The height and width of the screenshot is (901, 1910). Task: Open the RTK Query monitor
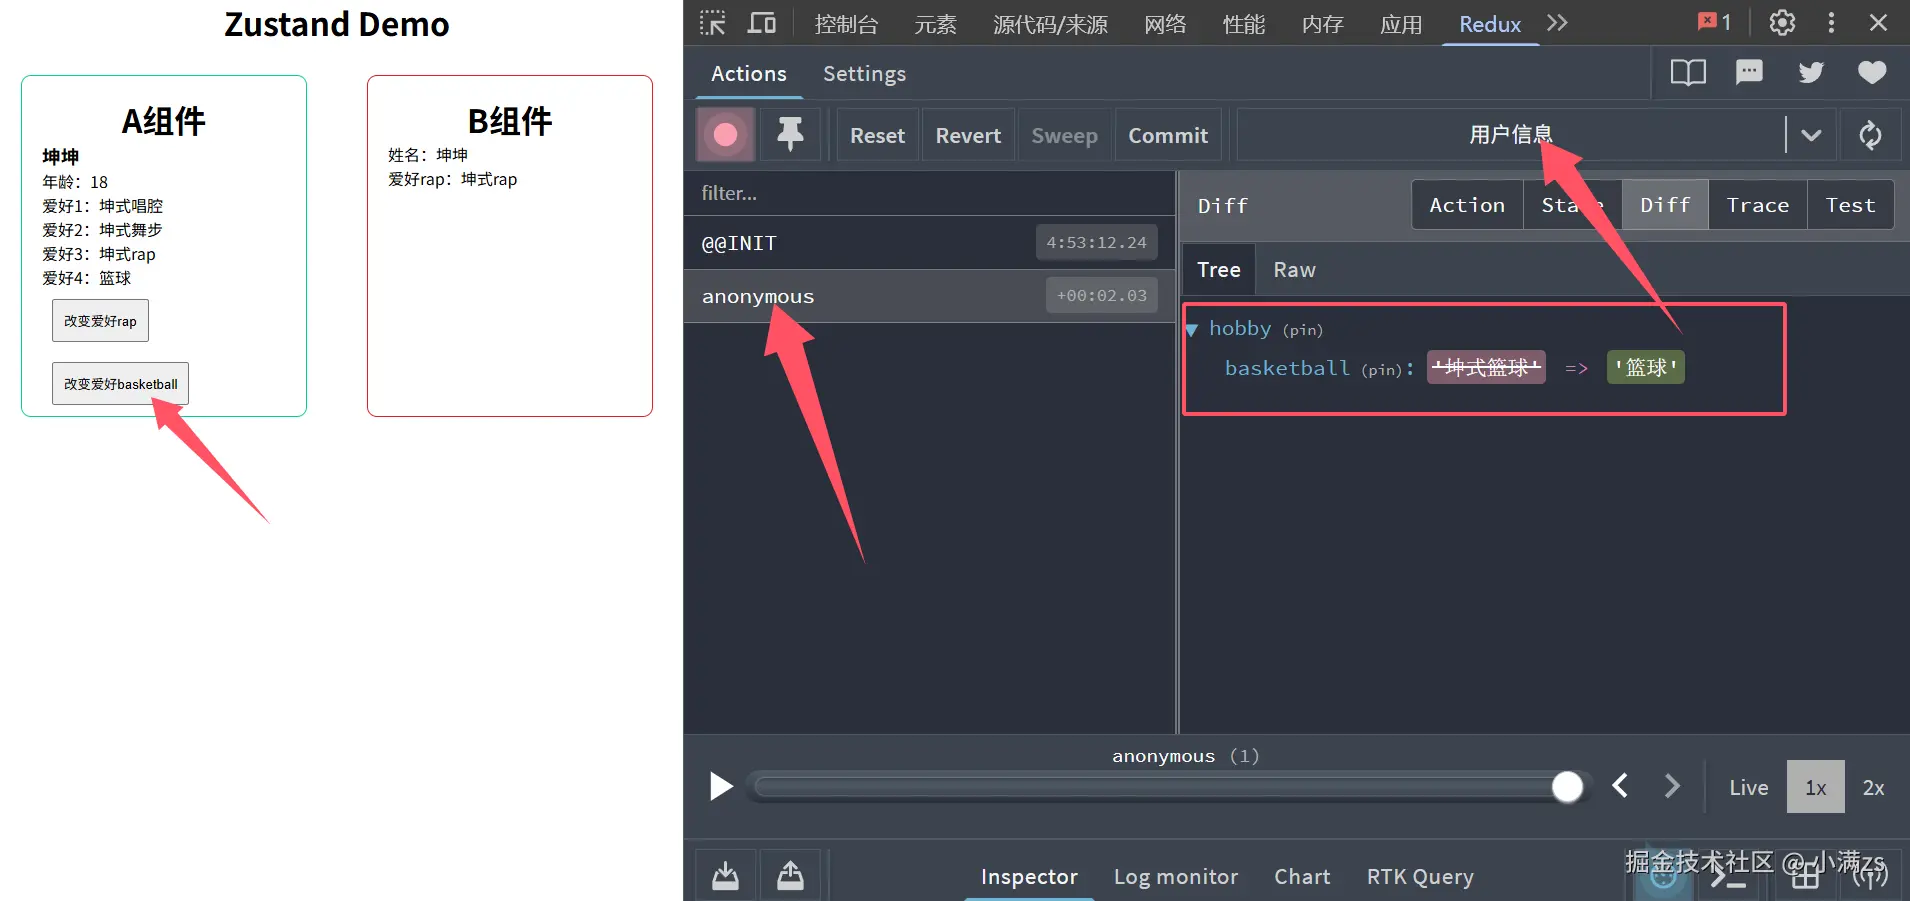[x=1420, y=877]
